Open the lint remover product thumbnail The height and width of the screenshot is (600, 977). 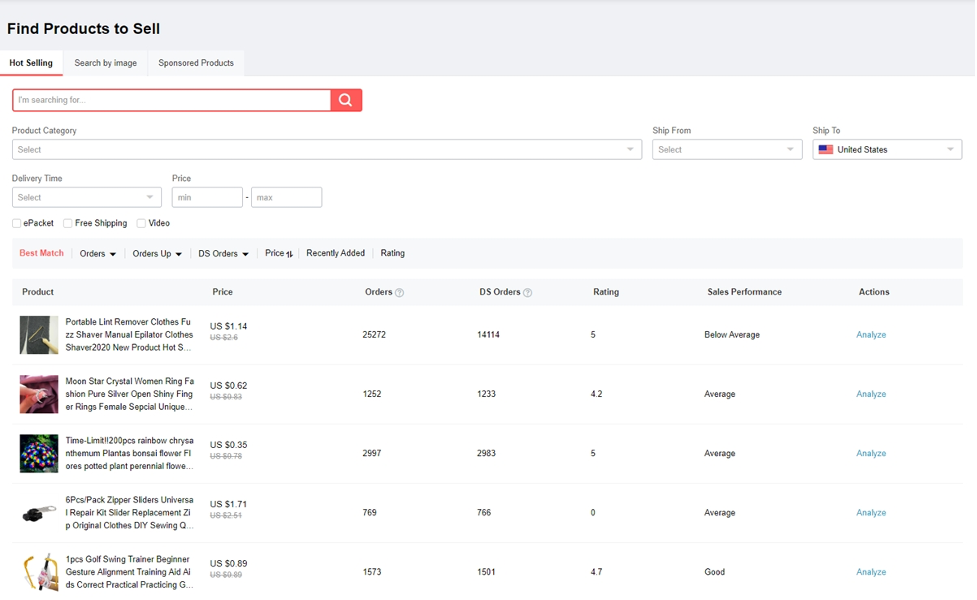pos(39,335)
